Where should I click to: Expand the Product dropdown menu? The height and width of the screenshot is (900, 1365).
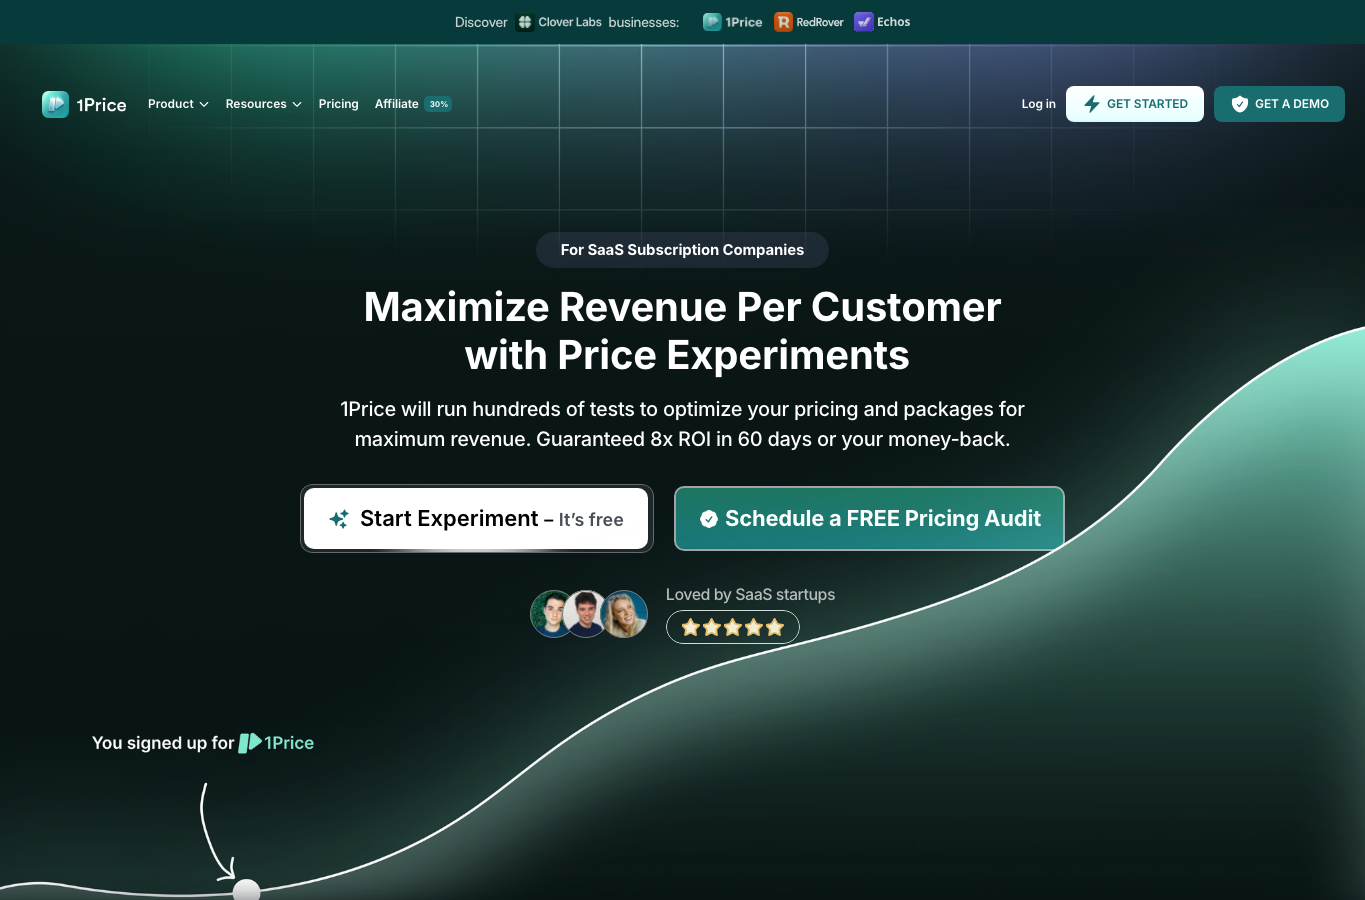tap(178, 104)
